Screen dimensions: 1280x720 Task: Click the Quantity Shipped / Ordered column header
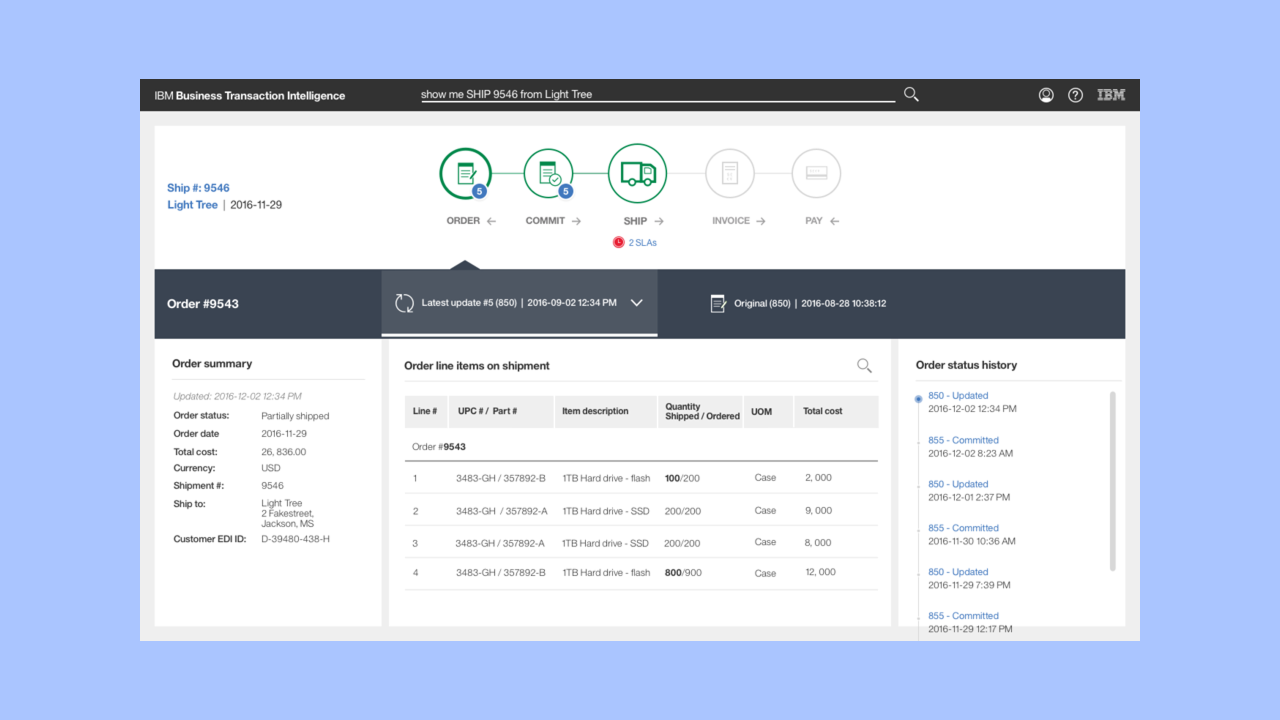pos(702,412)
